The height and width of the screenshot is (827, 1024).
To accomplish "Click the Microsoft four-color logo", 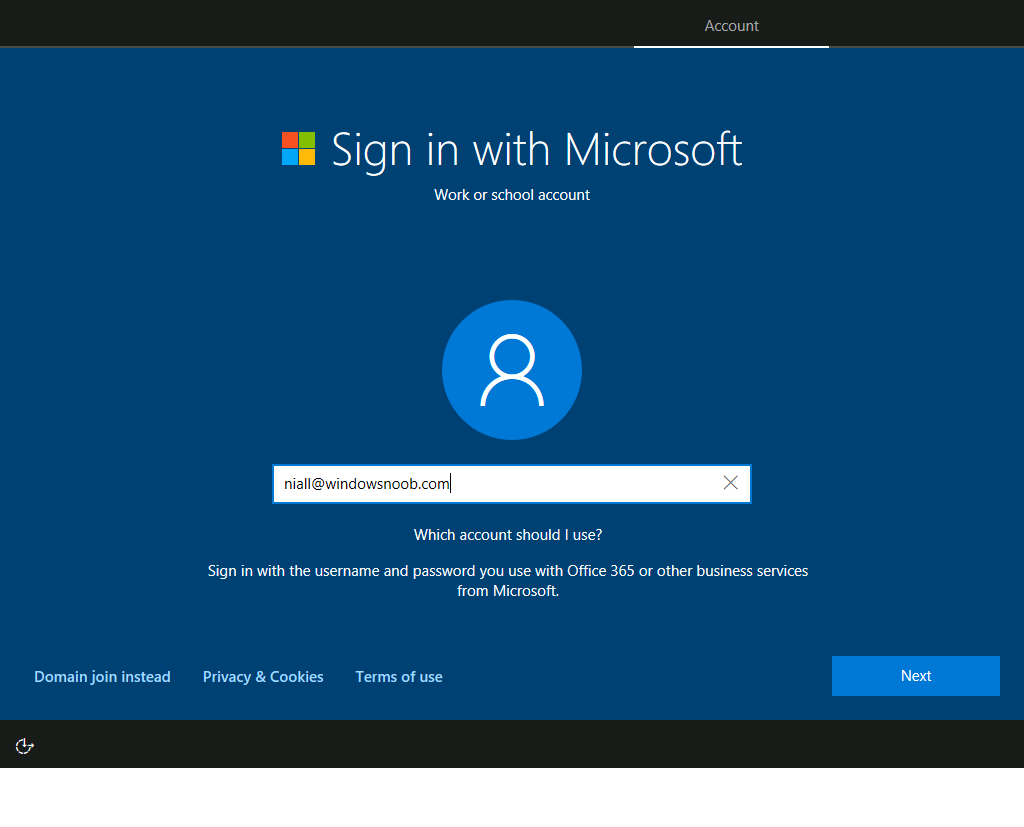I will (x=298, y=148).
